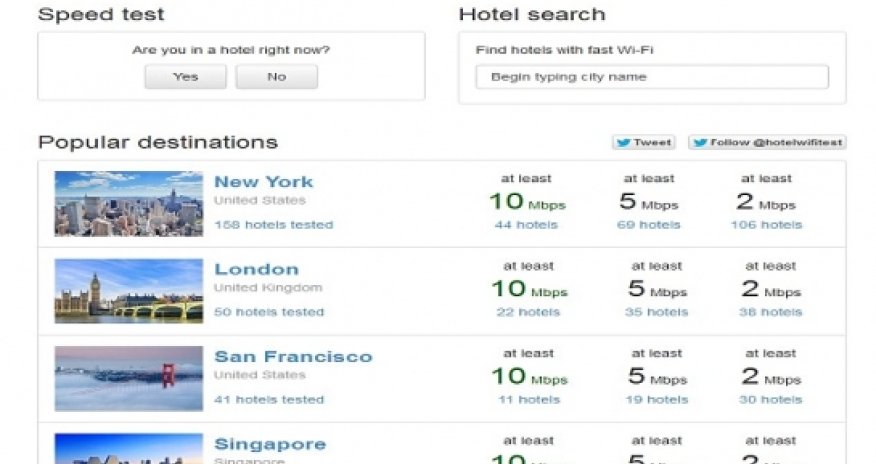
Task: Click '41 hotels tested' for San Francisco
Action: [269, 400]
